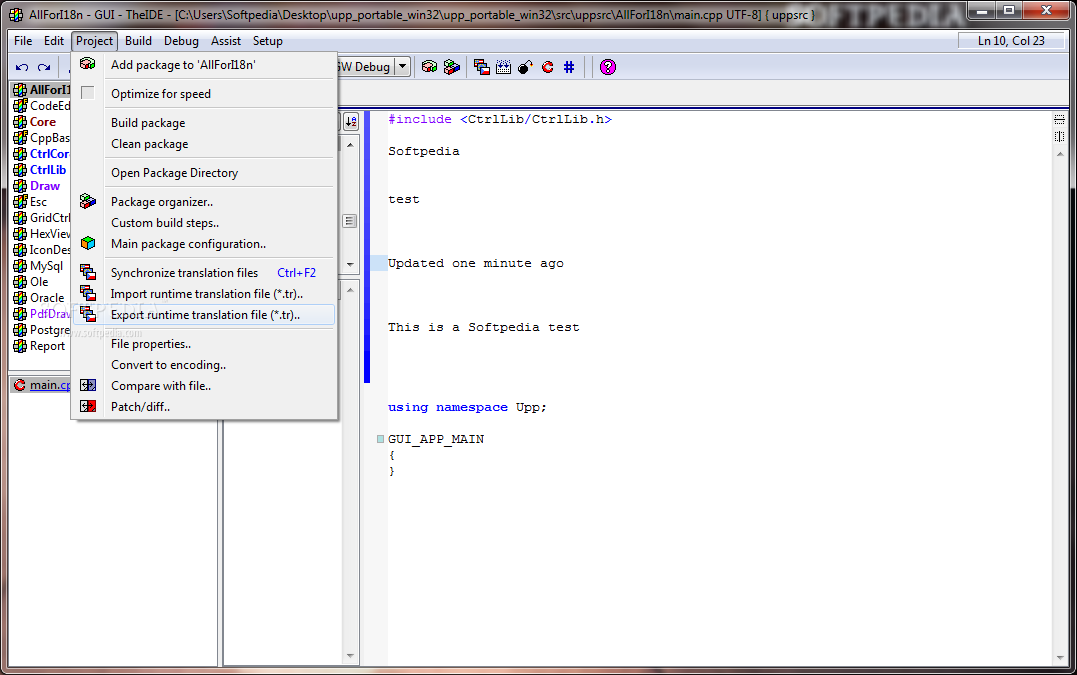This screenshot has width=1077, height=675.
Task: Choose Build package
Action: pyautogui.click(x=204, y=122)
